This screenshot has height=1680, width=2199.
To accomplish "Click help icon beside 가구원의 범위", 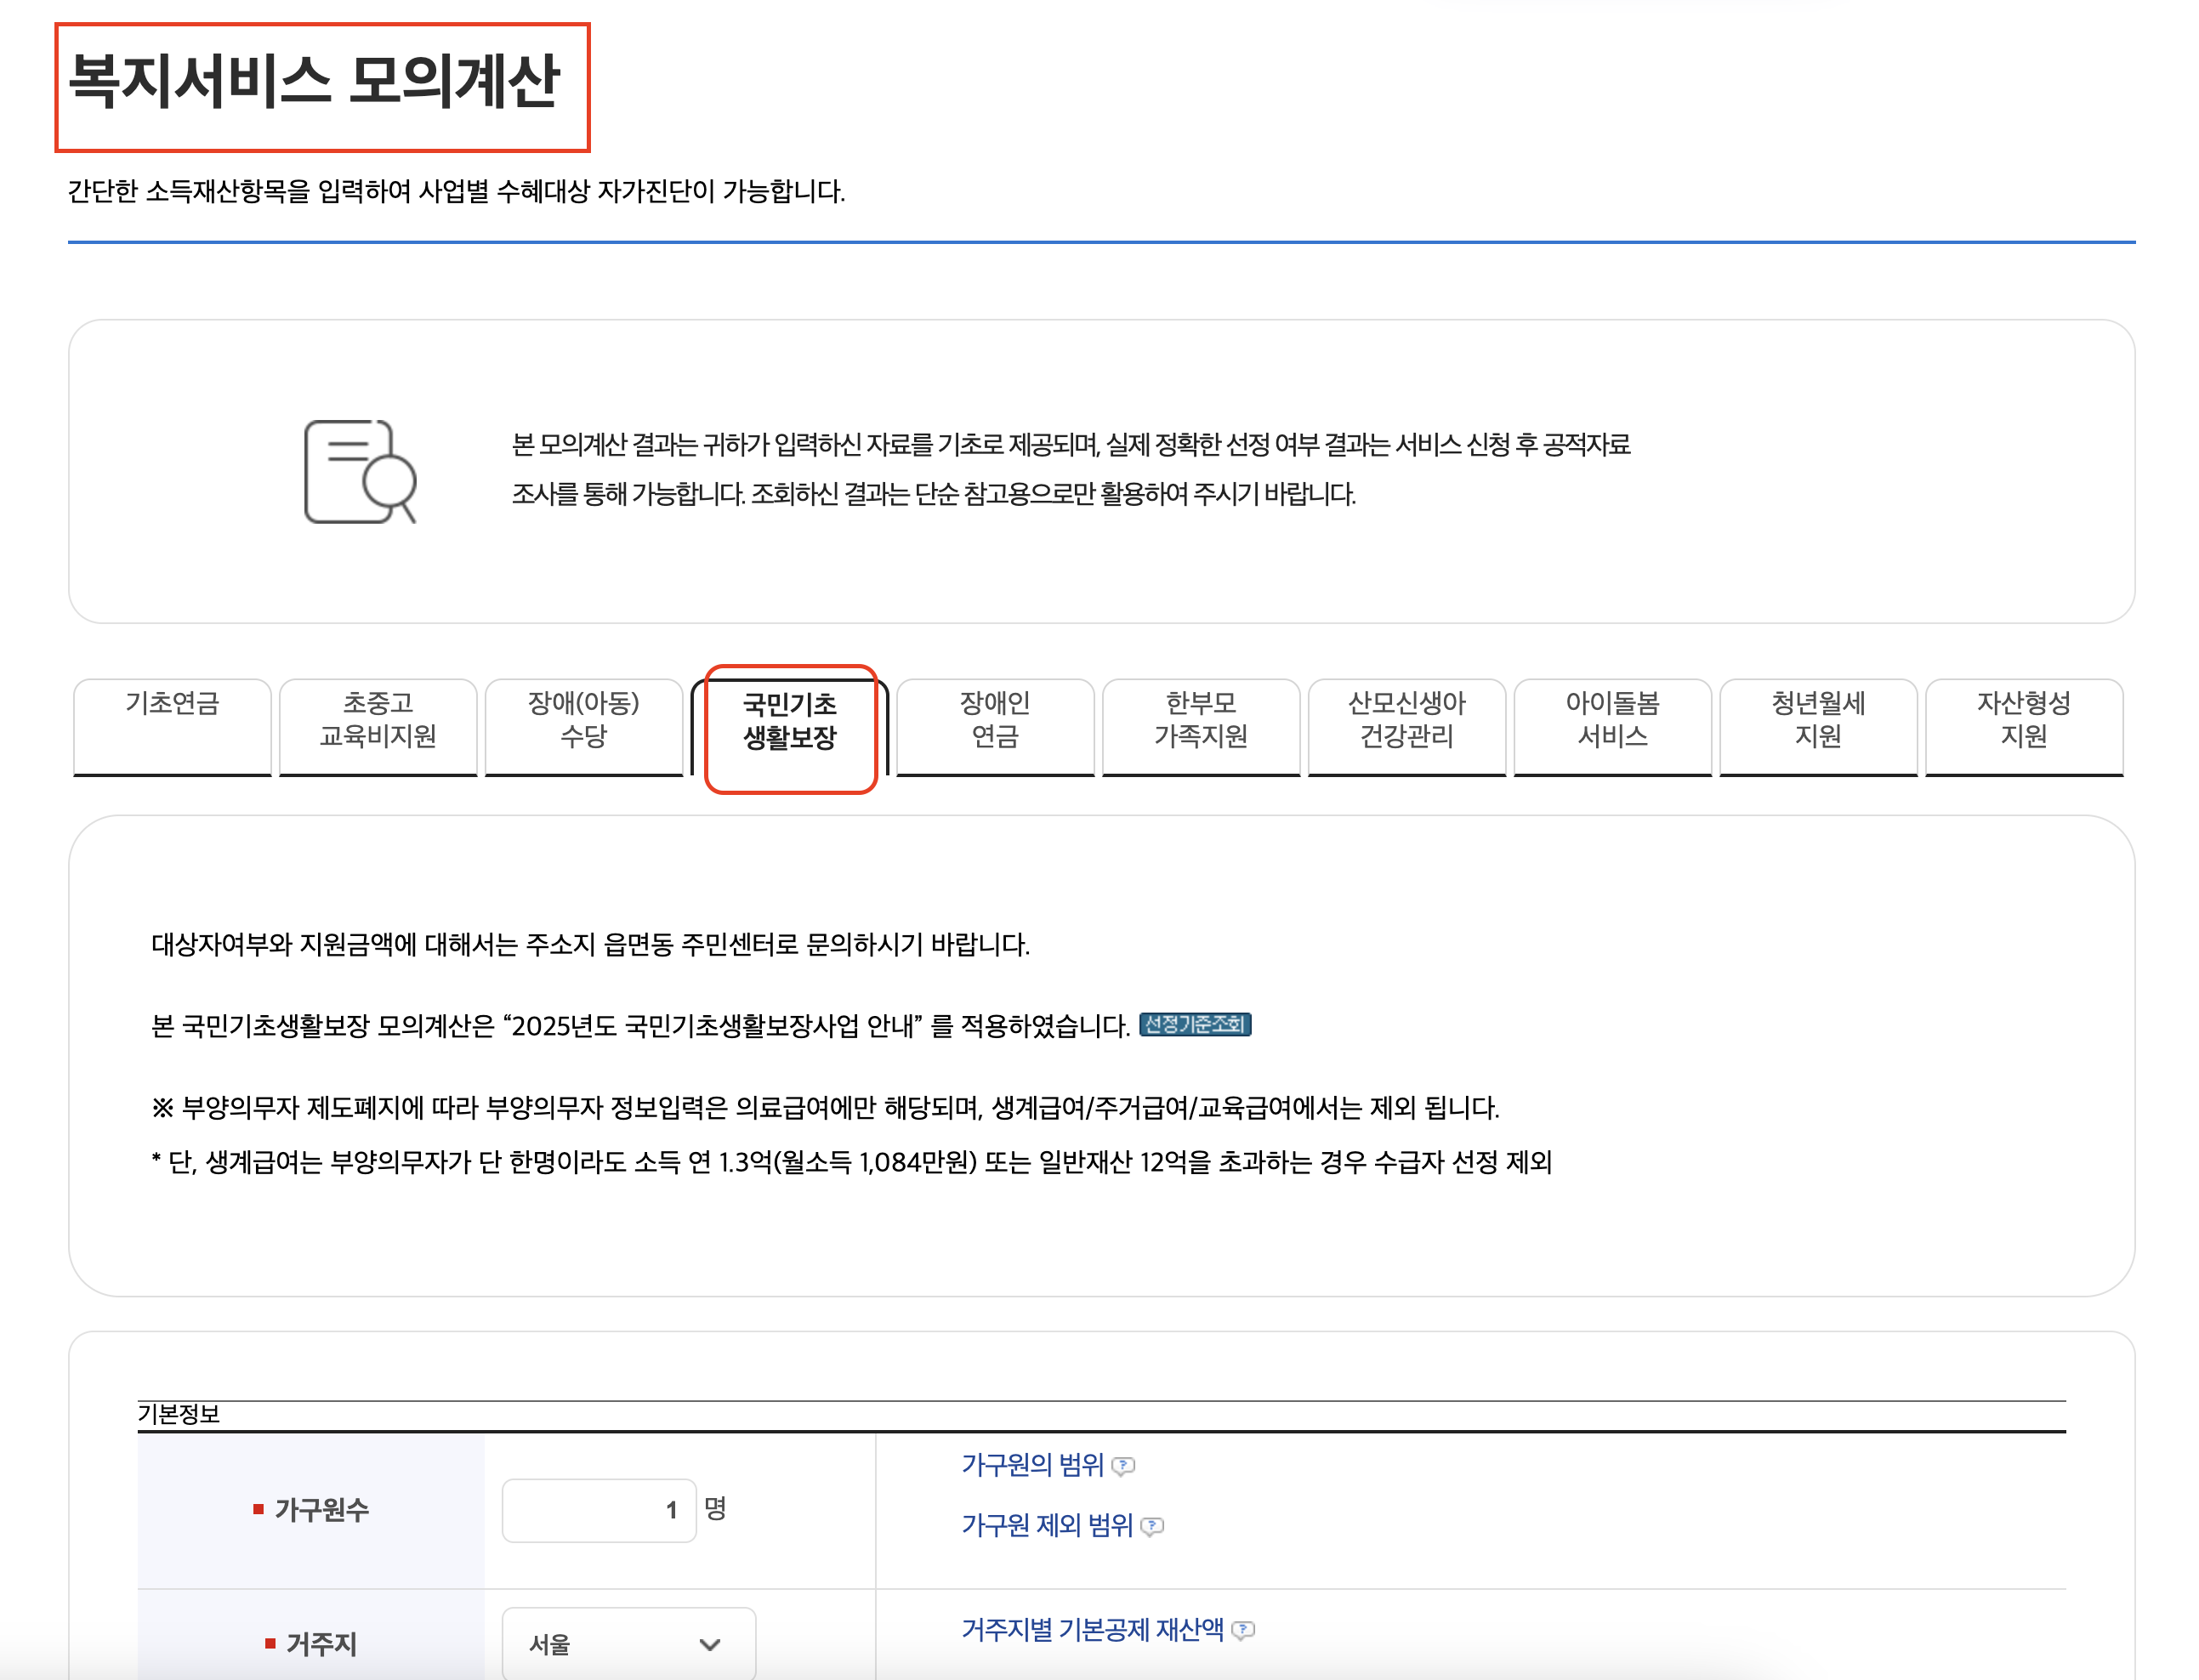I will tap(1123, 1466).
